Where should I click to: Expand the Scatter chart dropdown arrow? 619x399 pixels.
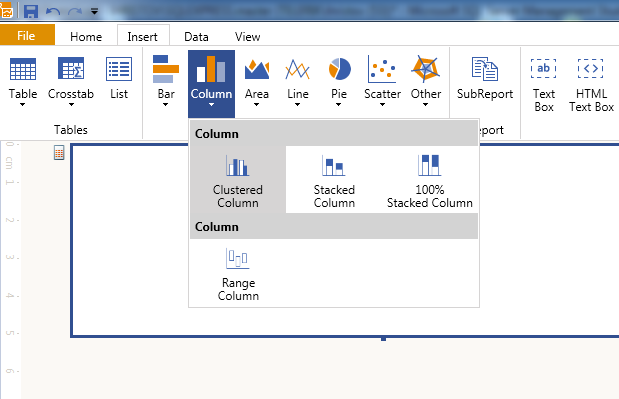pyautogui.click(x=382, y=105)
